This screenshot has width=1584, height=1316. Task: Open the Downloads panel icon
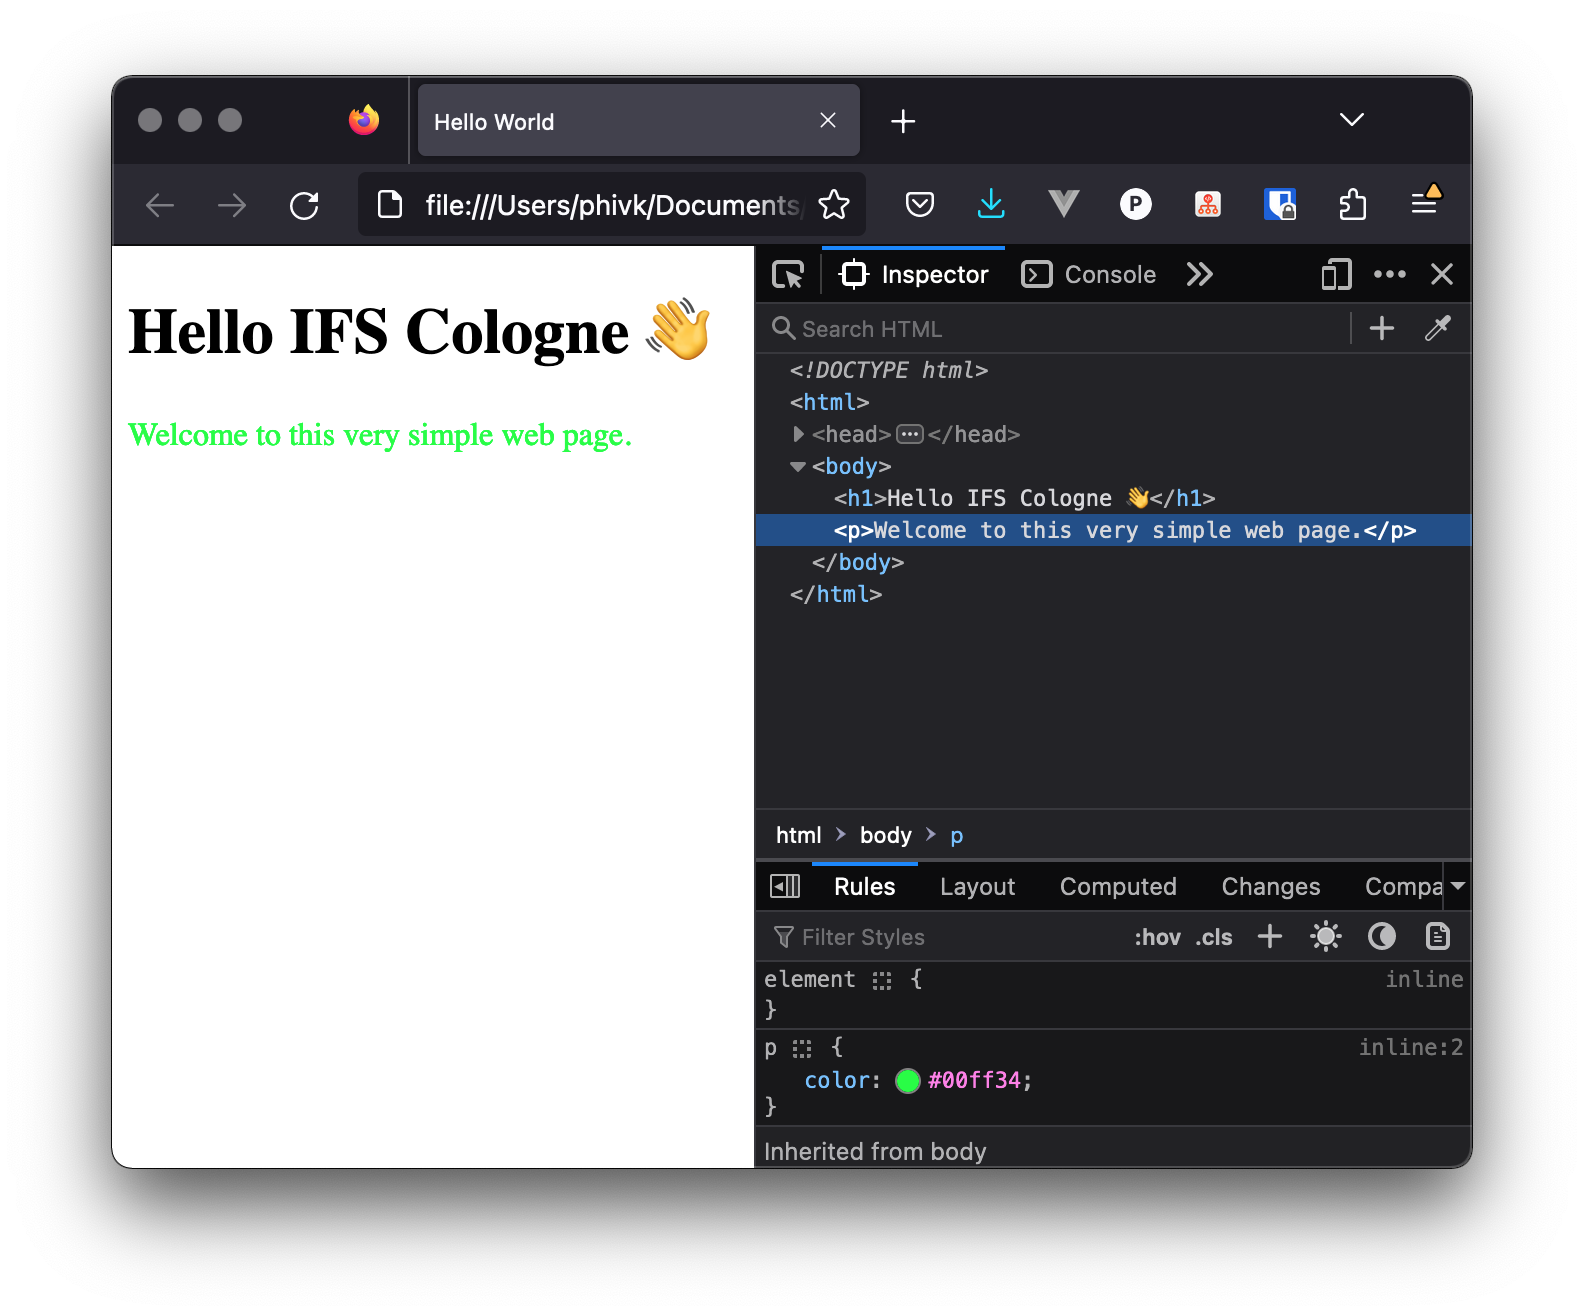coord(991,204)
